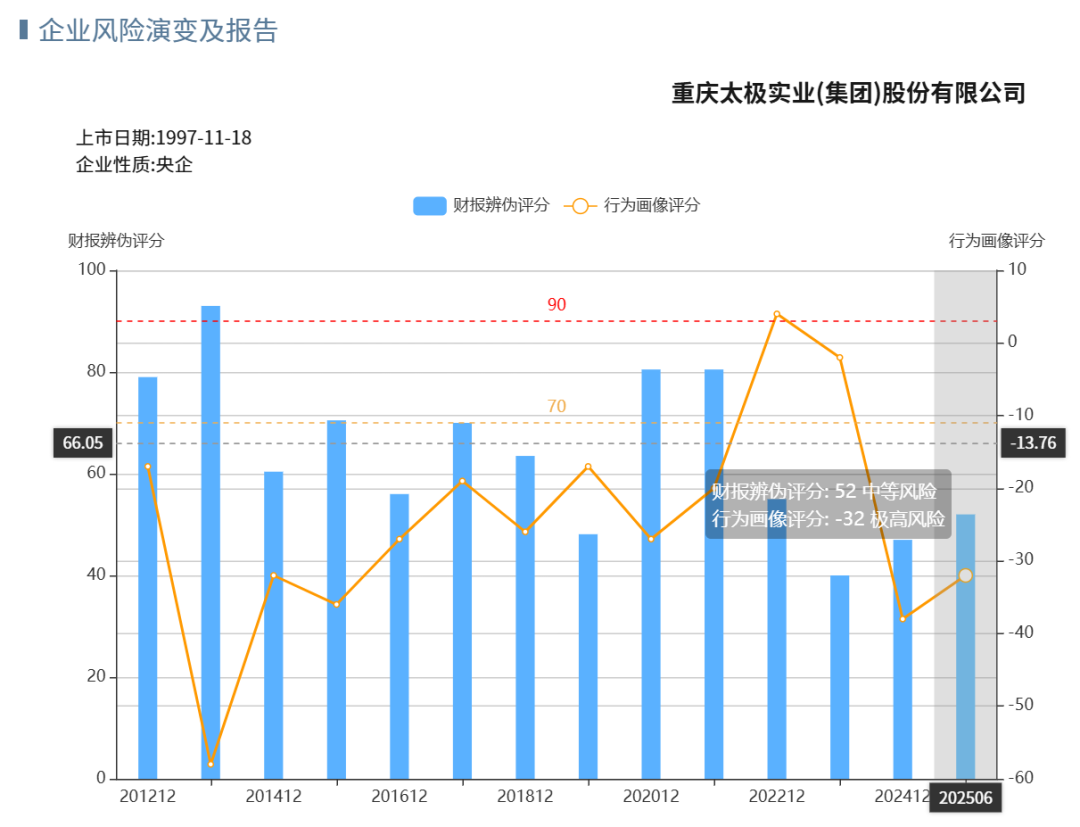Click the x-axis label 201612

[x=399, y=797]
